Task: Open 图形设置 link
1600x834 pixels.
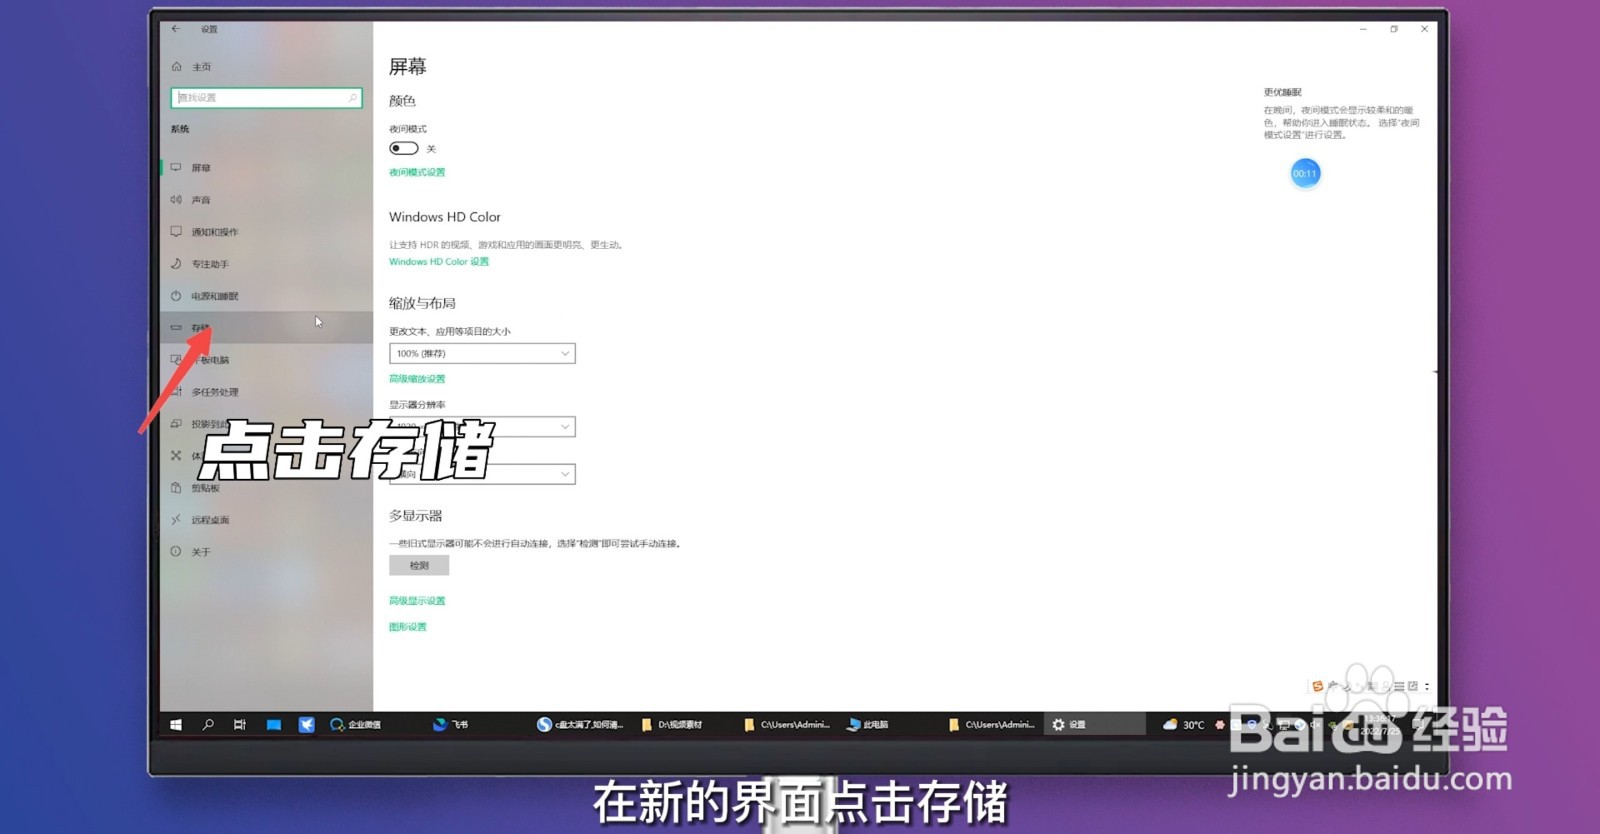Action: point(408,627)
